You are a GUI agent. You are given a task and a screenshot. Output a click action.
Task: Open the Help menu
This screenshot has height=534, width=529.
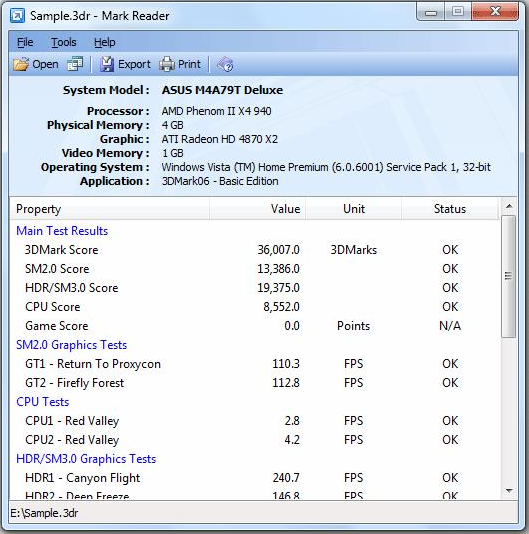105,42
